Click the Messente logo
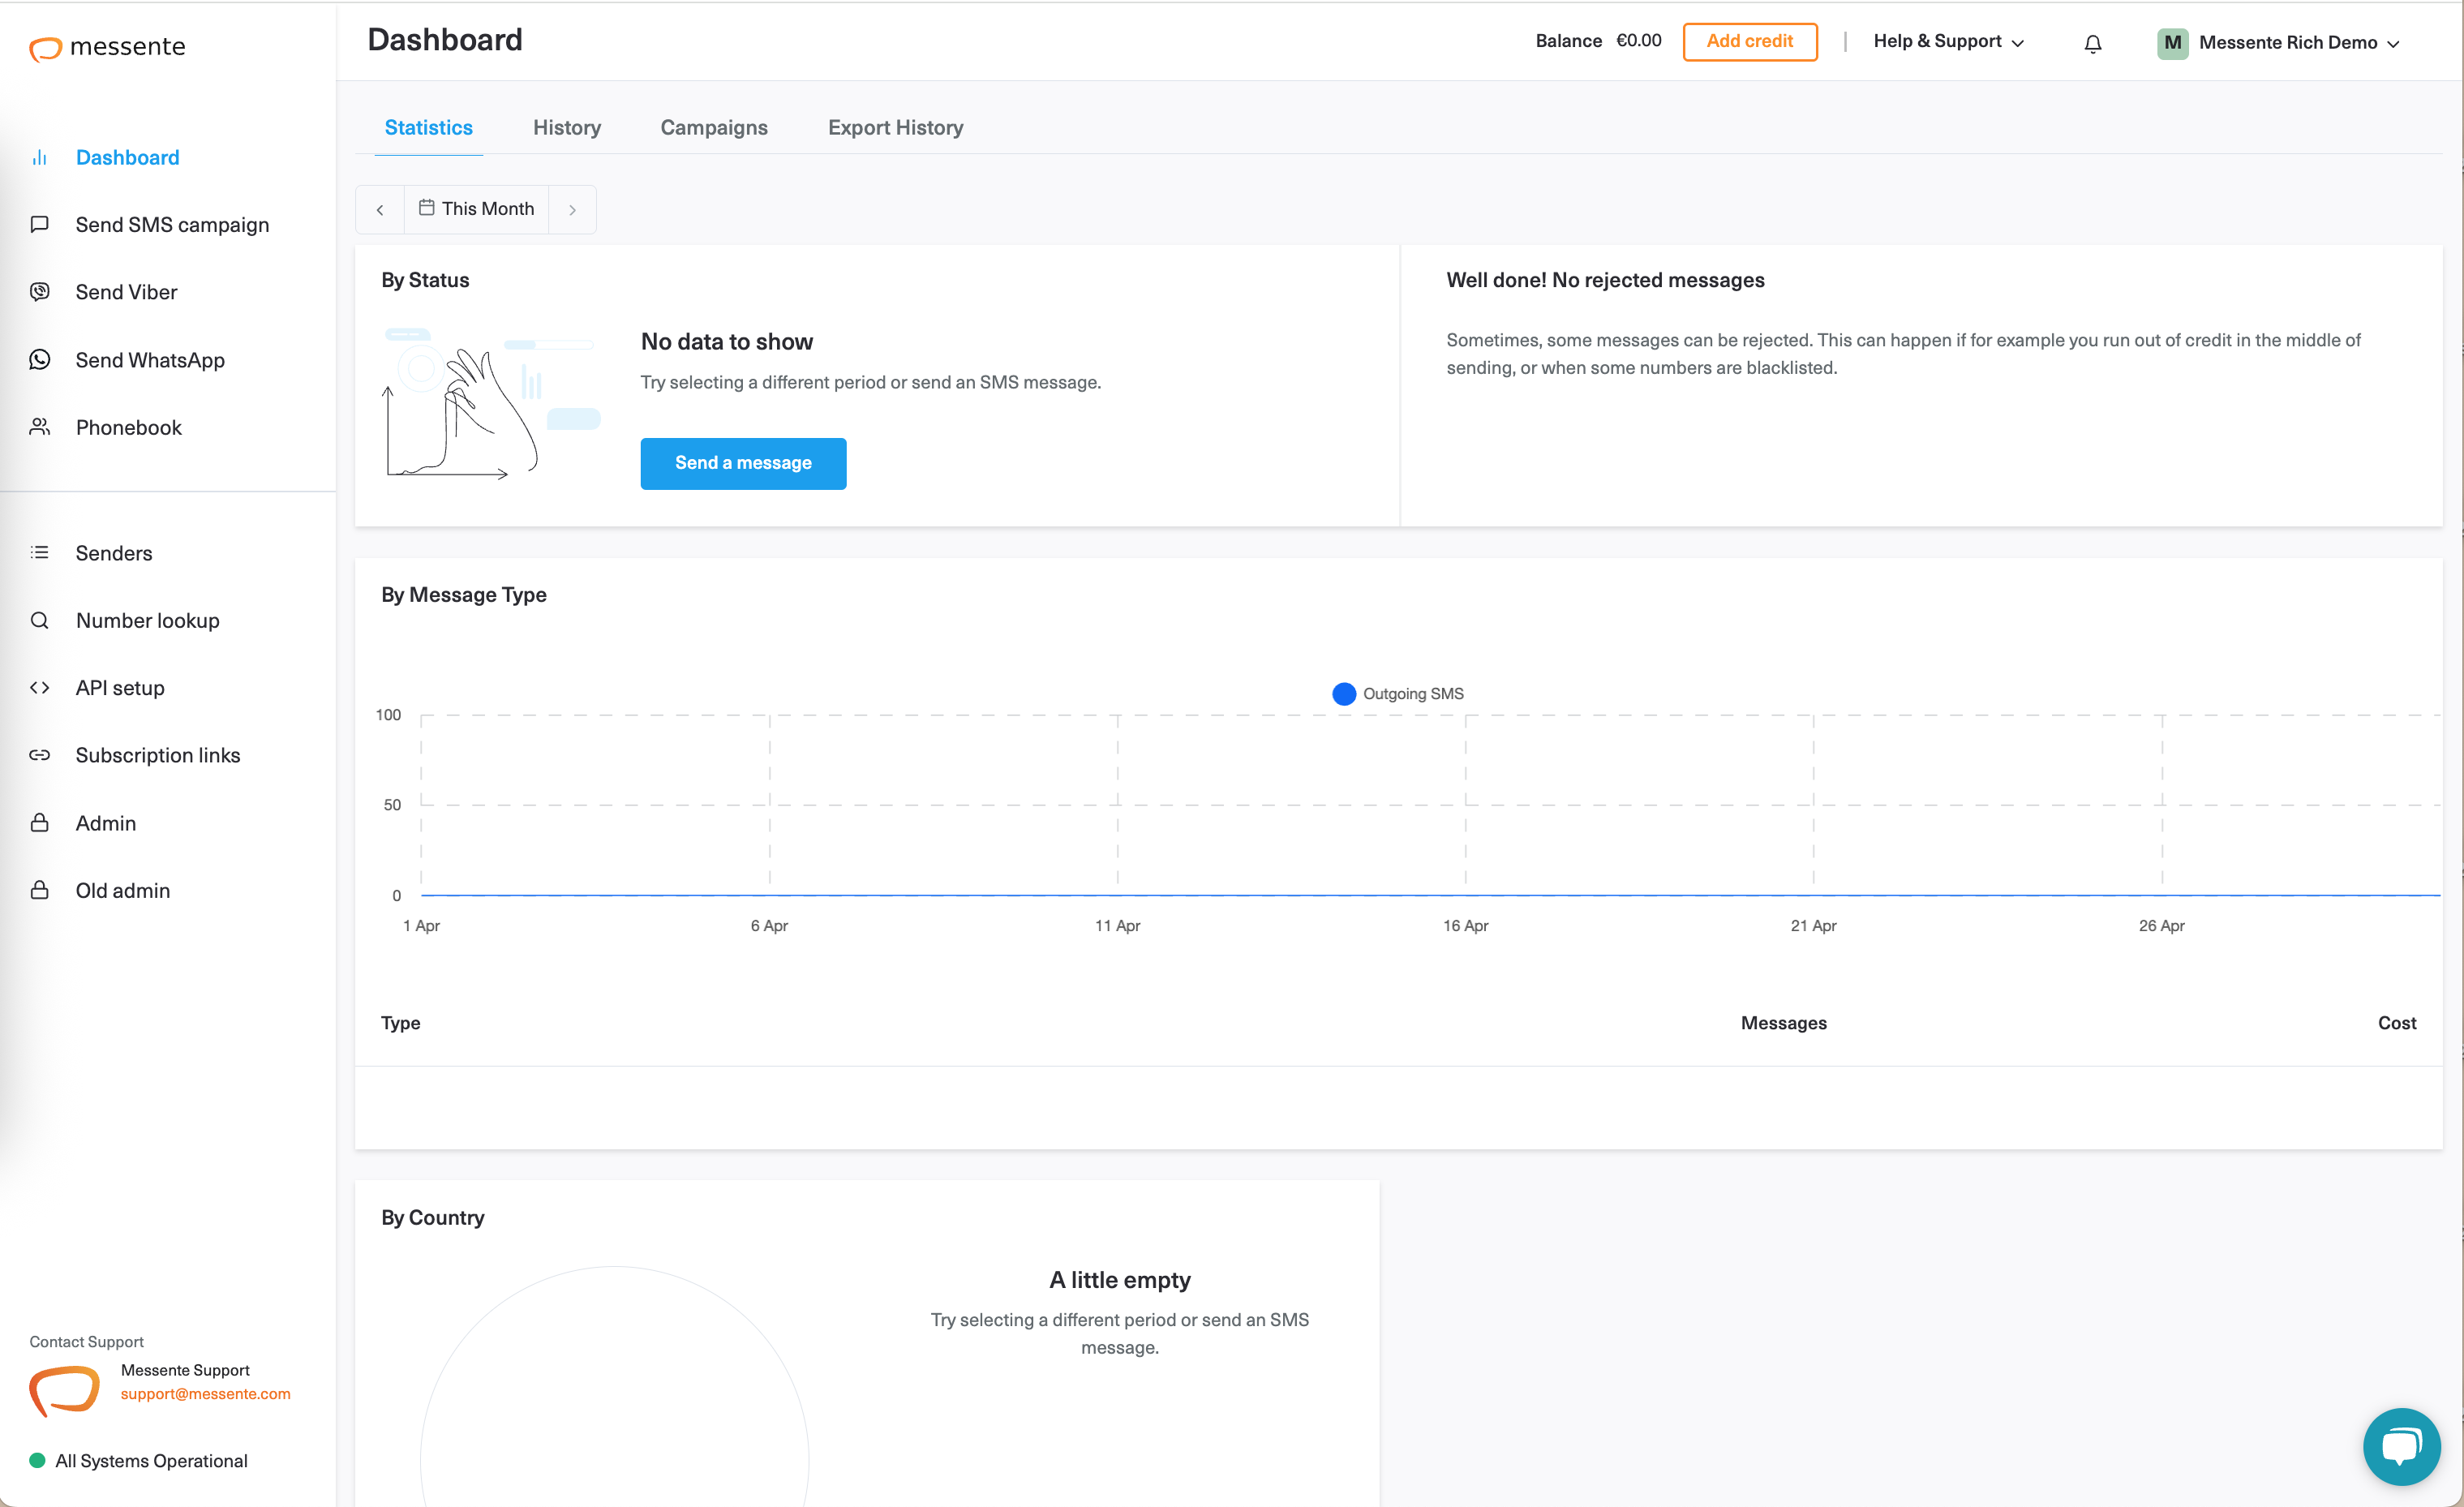Viewport: 2464px width, 1507px height. [x=107, y=47]
